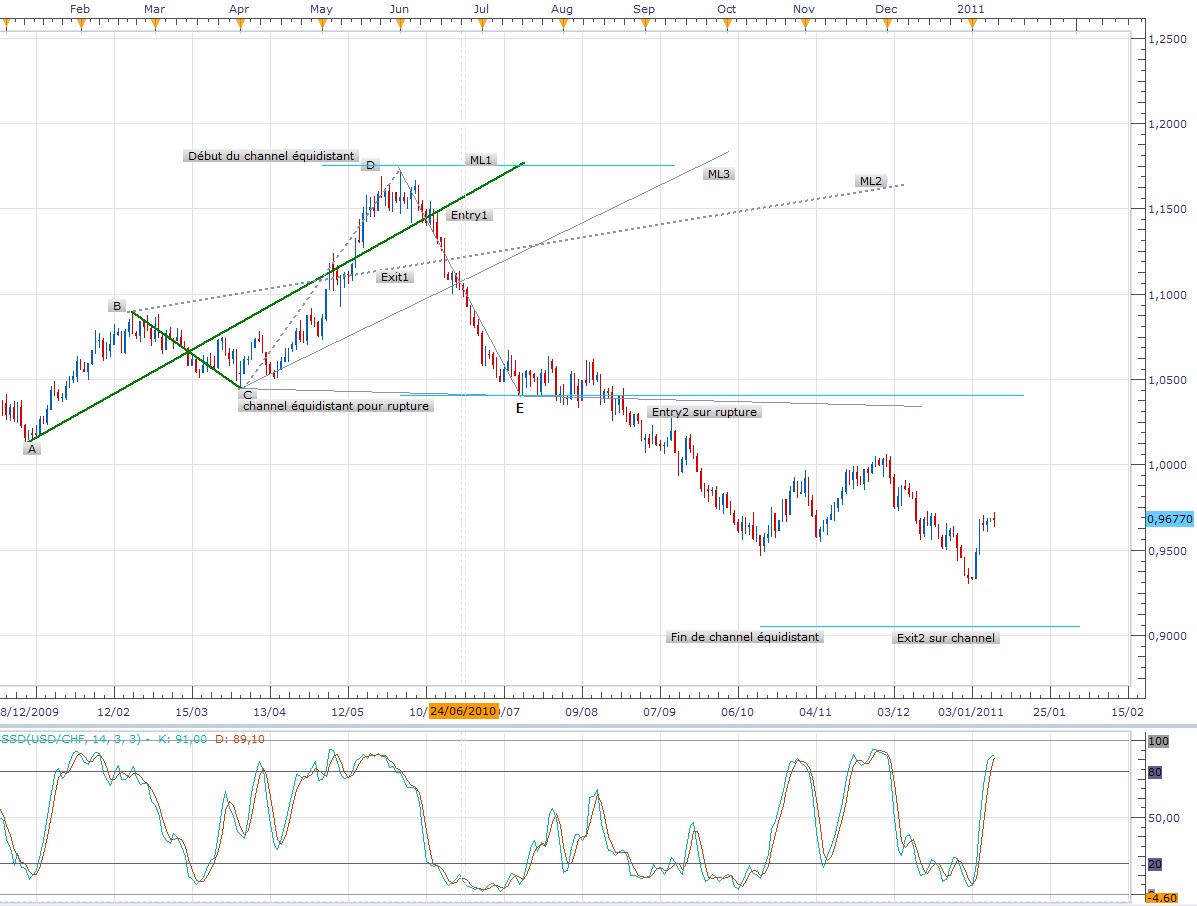
Task: Click the orange Sep timeline marker
Action: click(x=645, y=25)
